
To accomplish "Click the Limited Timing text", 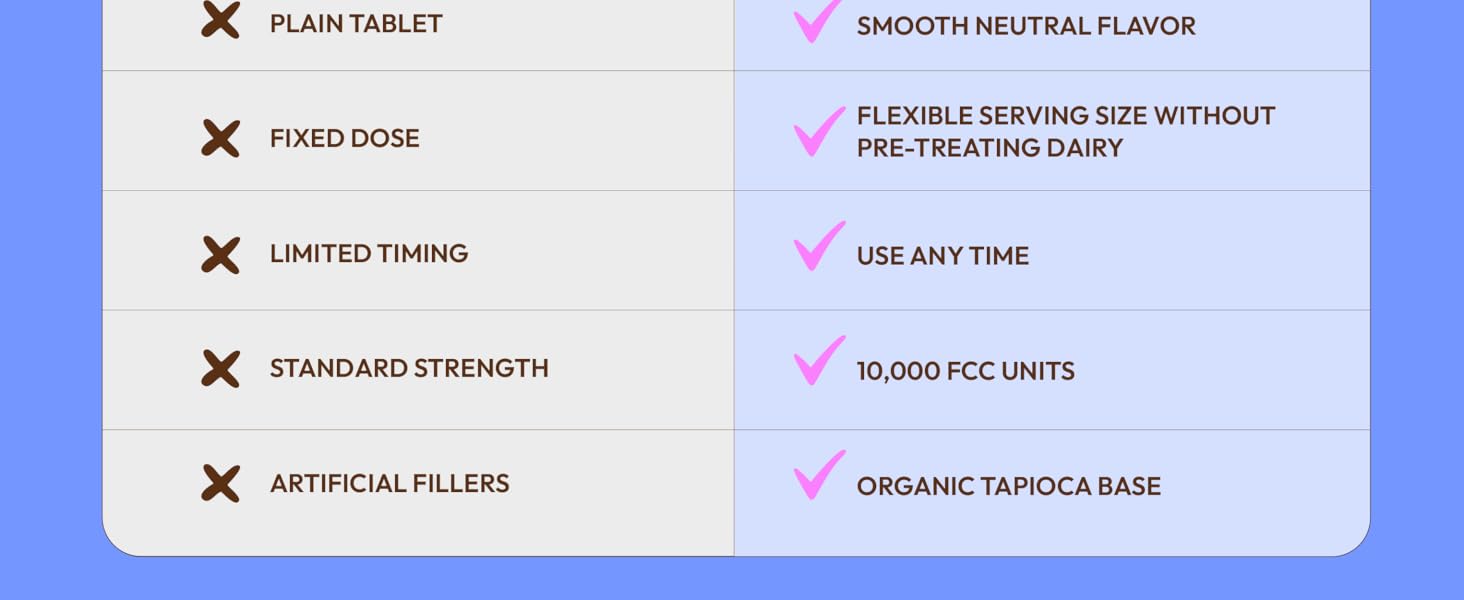I will [369, 254].
